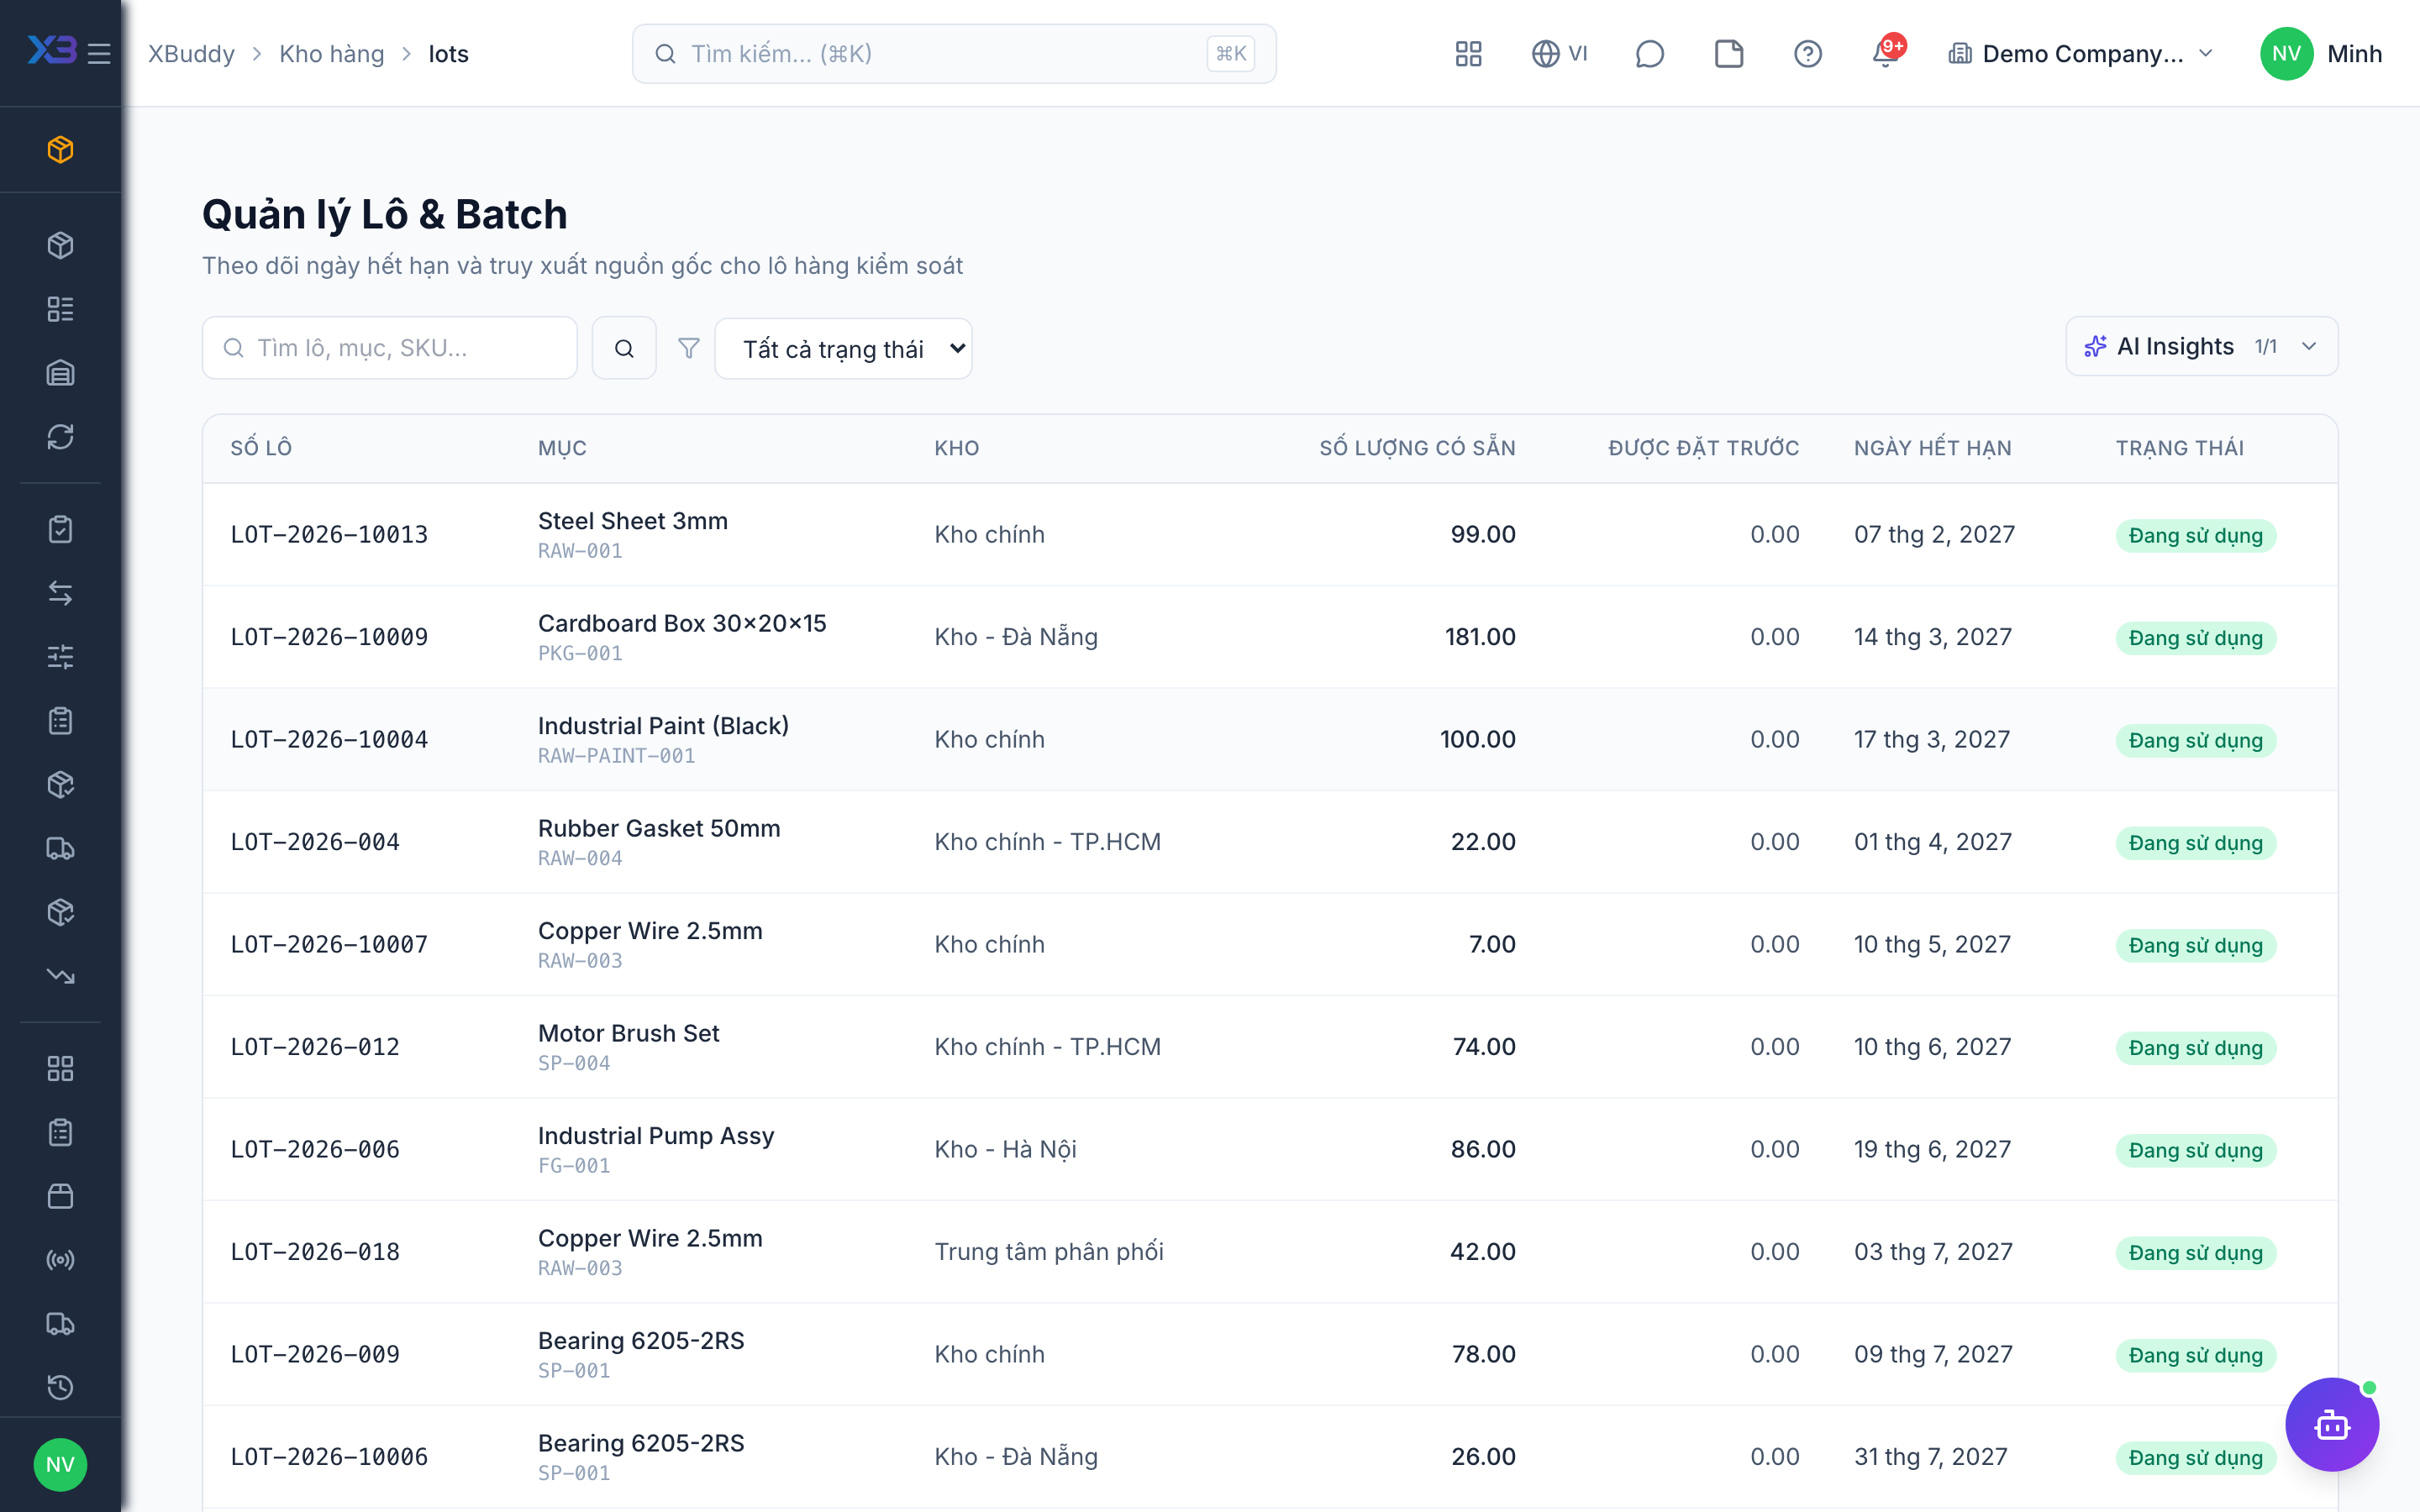
Task: Open the left-right transfer arrows sidebar icon
Action: pos(60,593)
